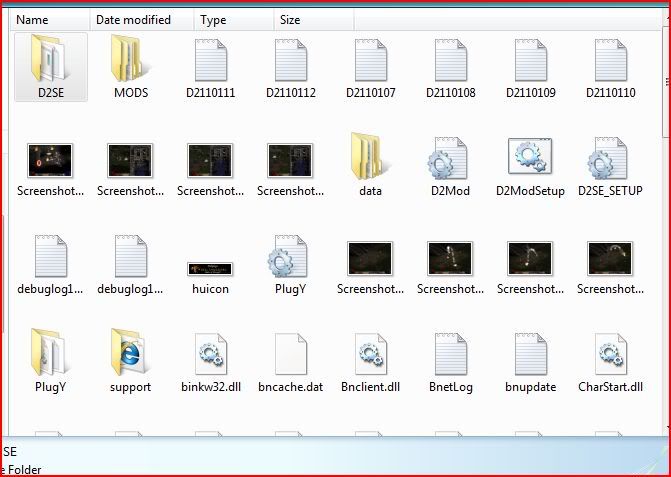Select the D2SE folder icon
The height and width of the screenshot is (477, 671).
click(x=50, y=60)
